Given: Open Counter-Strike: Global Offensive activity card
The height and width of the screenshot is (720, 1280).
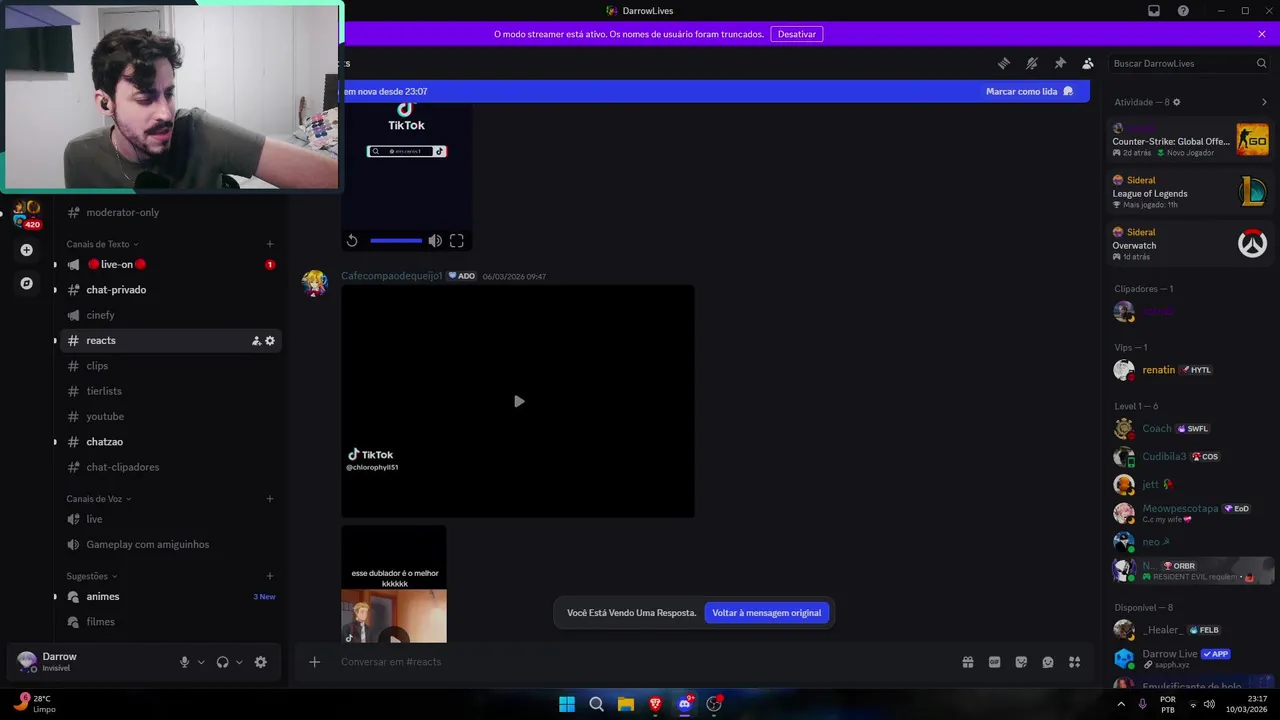Looking at the screenshot, I should [1190, 140].
